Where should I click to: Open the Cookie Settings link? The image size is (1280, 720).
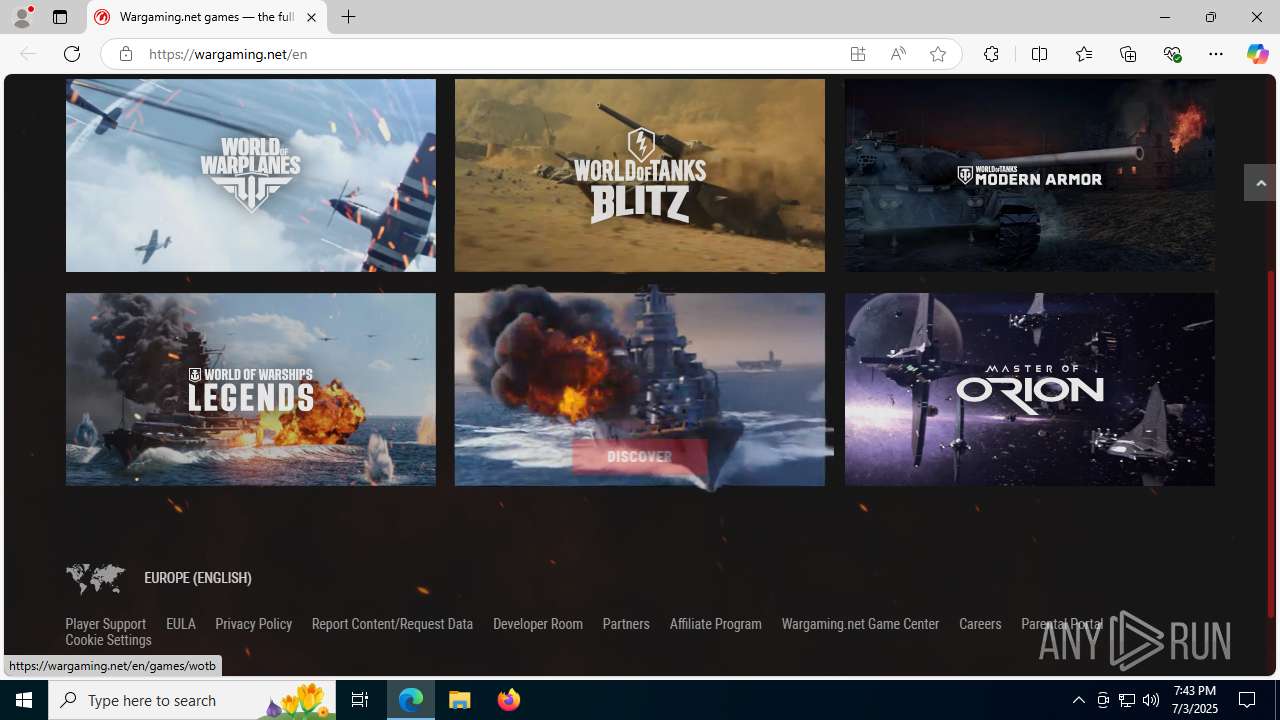click(x=108, y=640)
